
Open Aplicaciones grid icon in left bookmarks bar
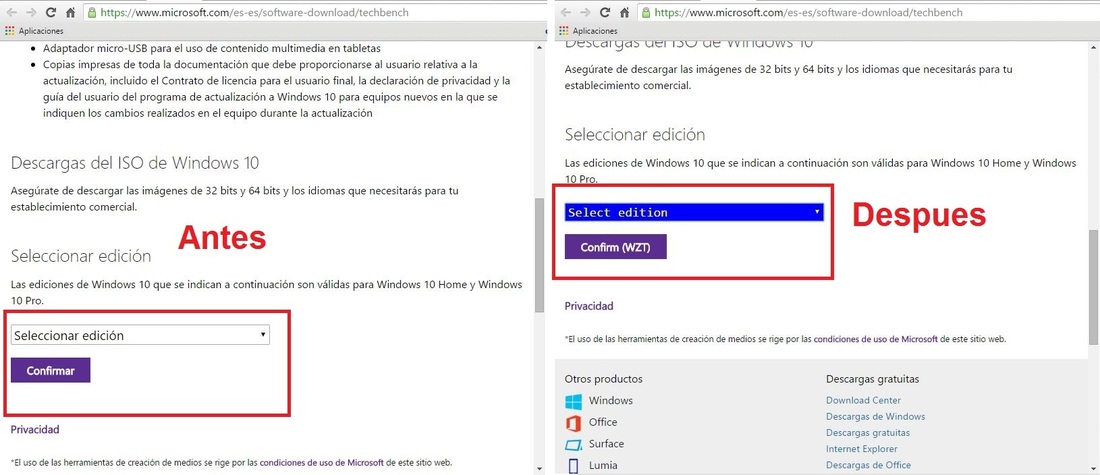(9, 31)
